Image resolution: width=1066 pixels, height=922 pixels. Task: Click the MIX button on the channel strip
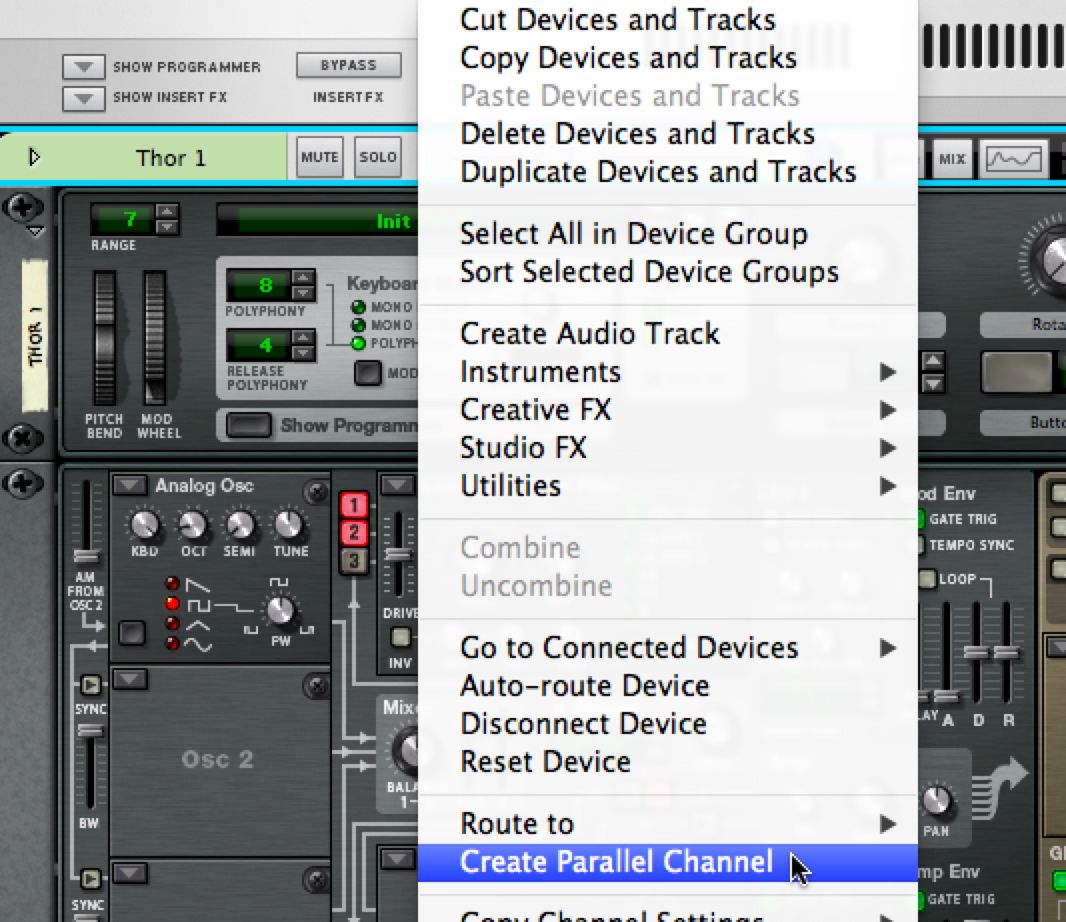click(952, 159)
